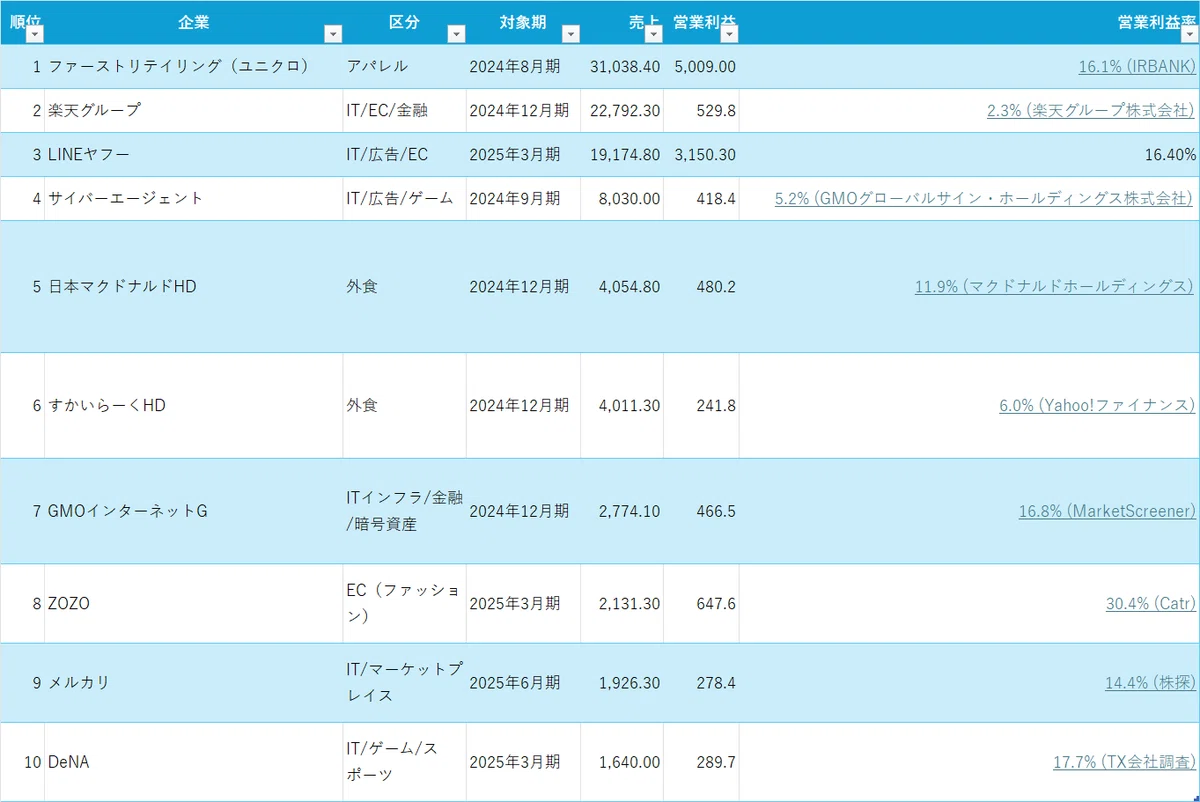Select the ファーストリテイリング（ユニクロ） cell
1200x802 pixels.
click(194, 67)
